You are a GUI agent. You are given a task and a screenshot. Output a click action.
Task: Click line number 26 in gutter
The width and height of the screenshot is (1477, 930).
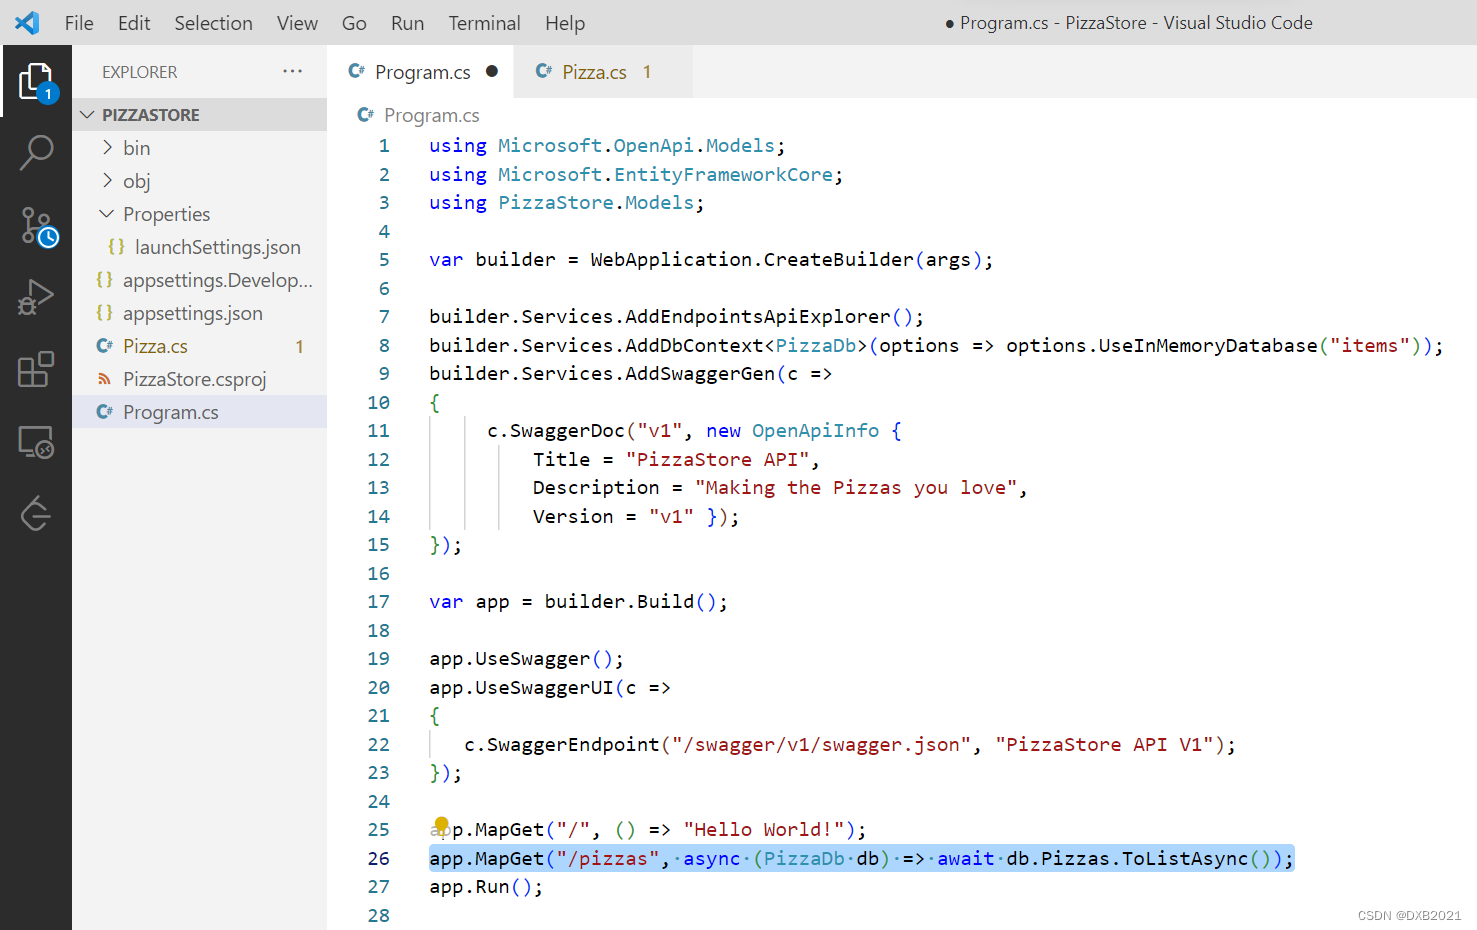point(378,858)
